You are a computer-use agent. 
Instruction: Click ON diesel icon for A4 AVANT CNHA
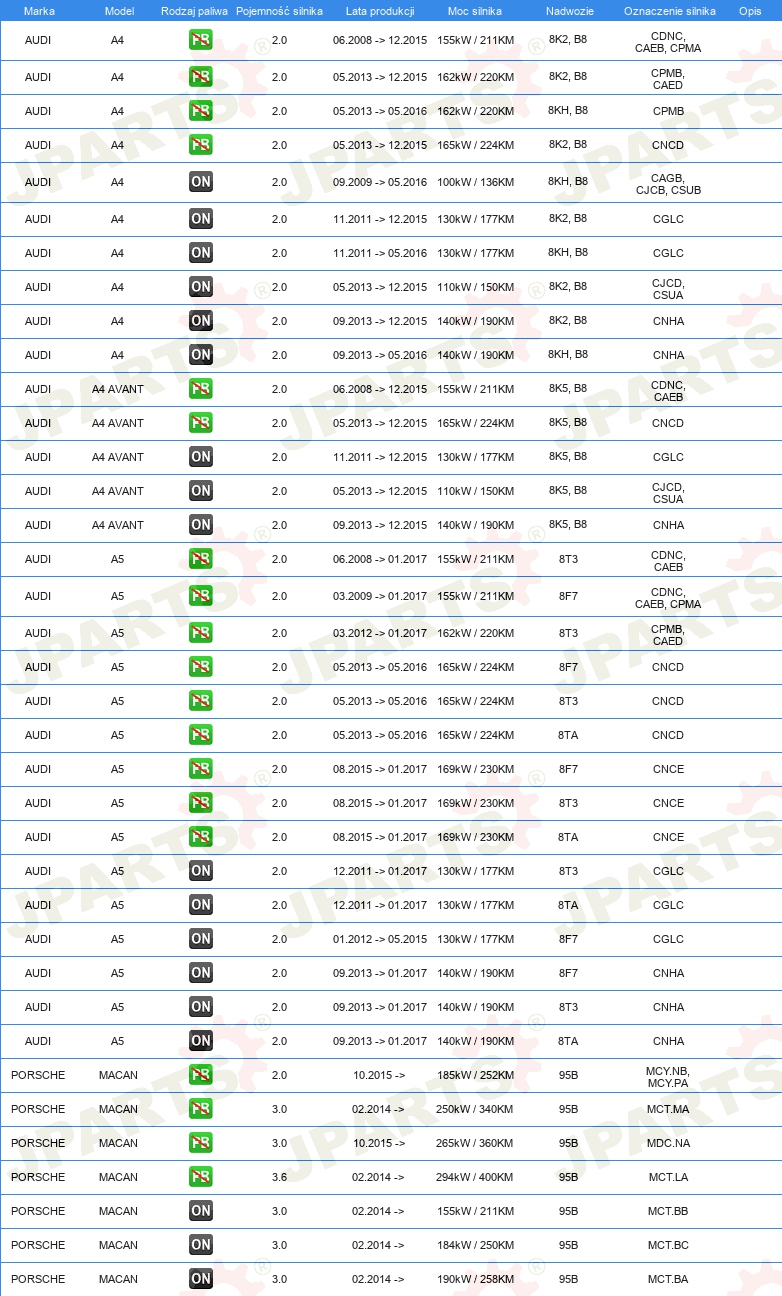point(201,525)
